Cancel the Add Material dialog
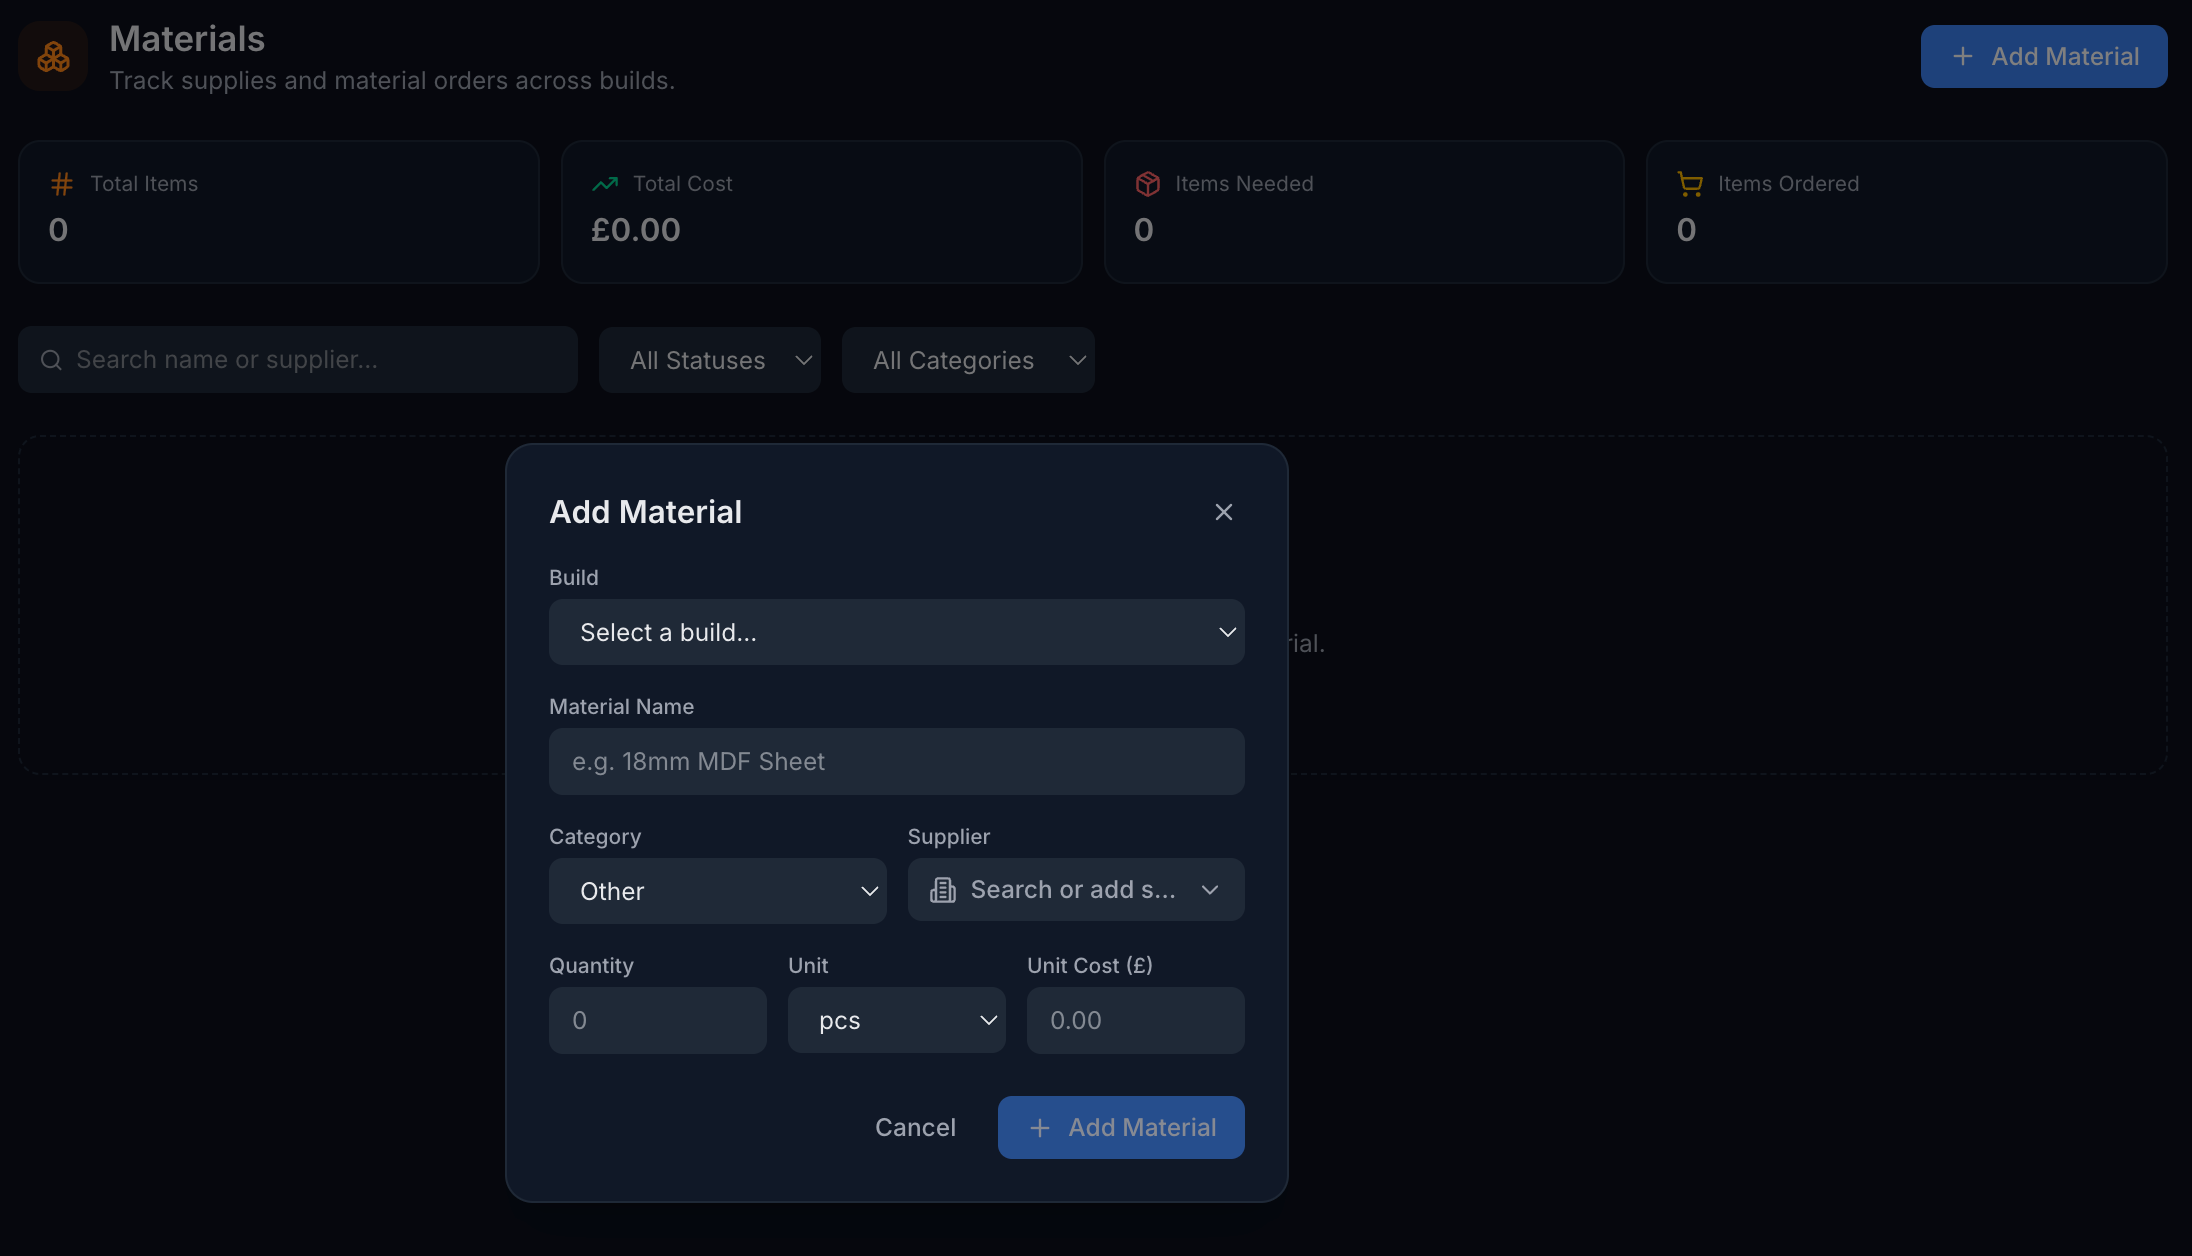This screenshot has width=2192, height=1256. click(915, 1127)
